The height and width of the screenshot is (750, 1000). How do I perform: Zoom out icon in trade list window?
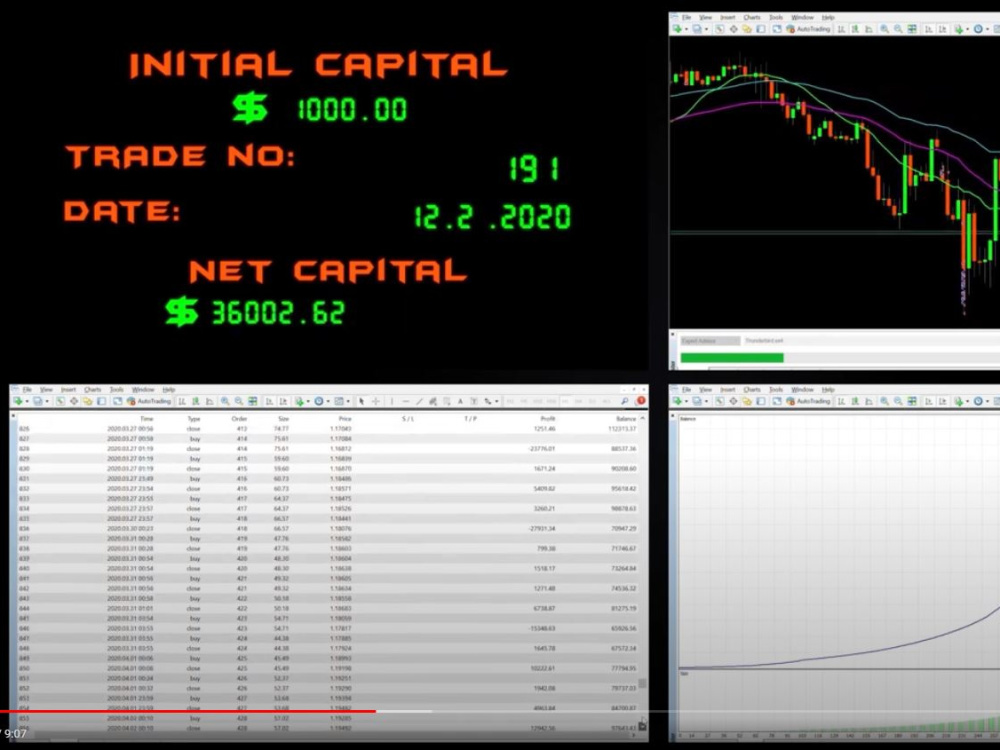(x=239, y=401)
